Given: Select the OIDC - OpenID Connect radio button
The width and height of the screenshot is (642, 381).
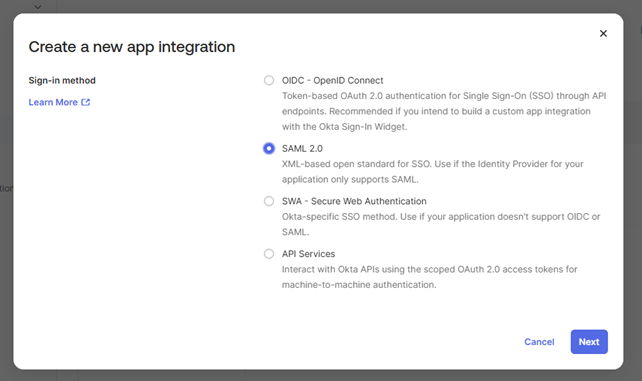Looking at the screenshot, I should (x=269, y=80).
